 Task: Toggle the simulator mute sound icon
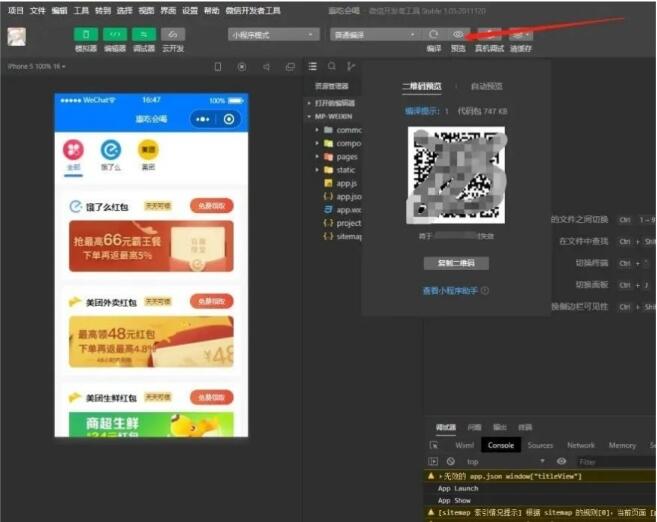pos(266,67)
